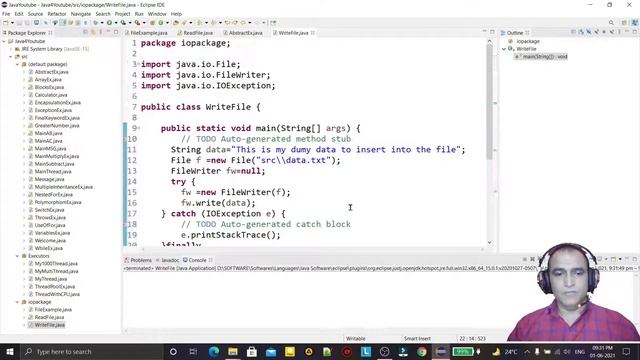Open the New dropdown arrow in toolbar
The width and height of the screenshot is (640, 360).
pos(12,23)
